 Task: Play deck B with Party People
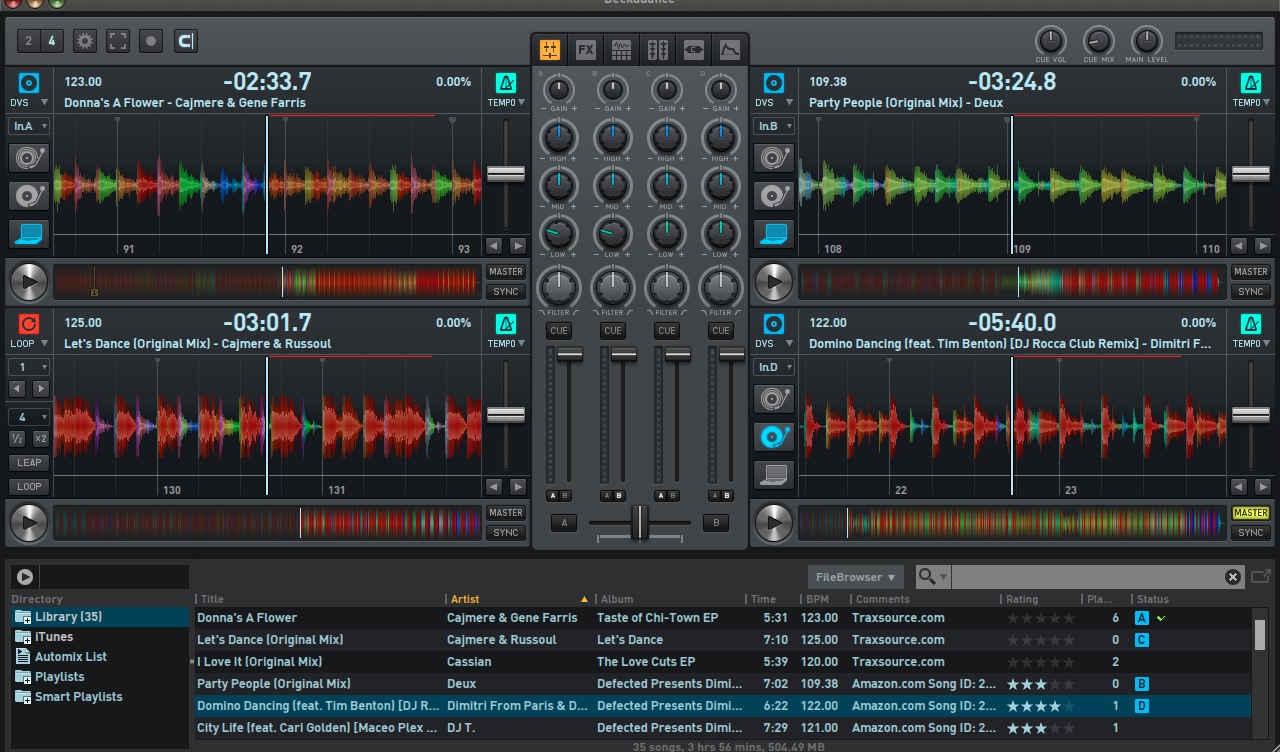pyautogui.click(x=773, y=282)
